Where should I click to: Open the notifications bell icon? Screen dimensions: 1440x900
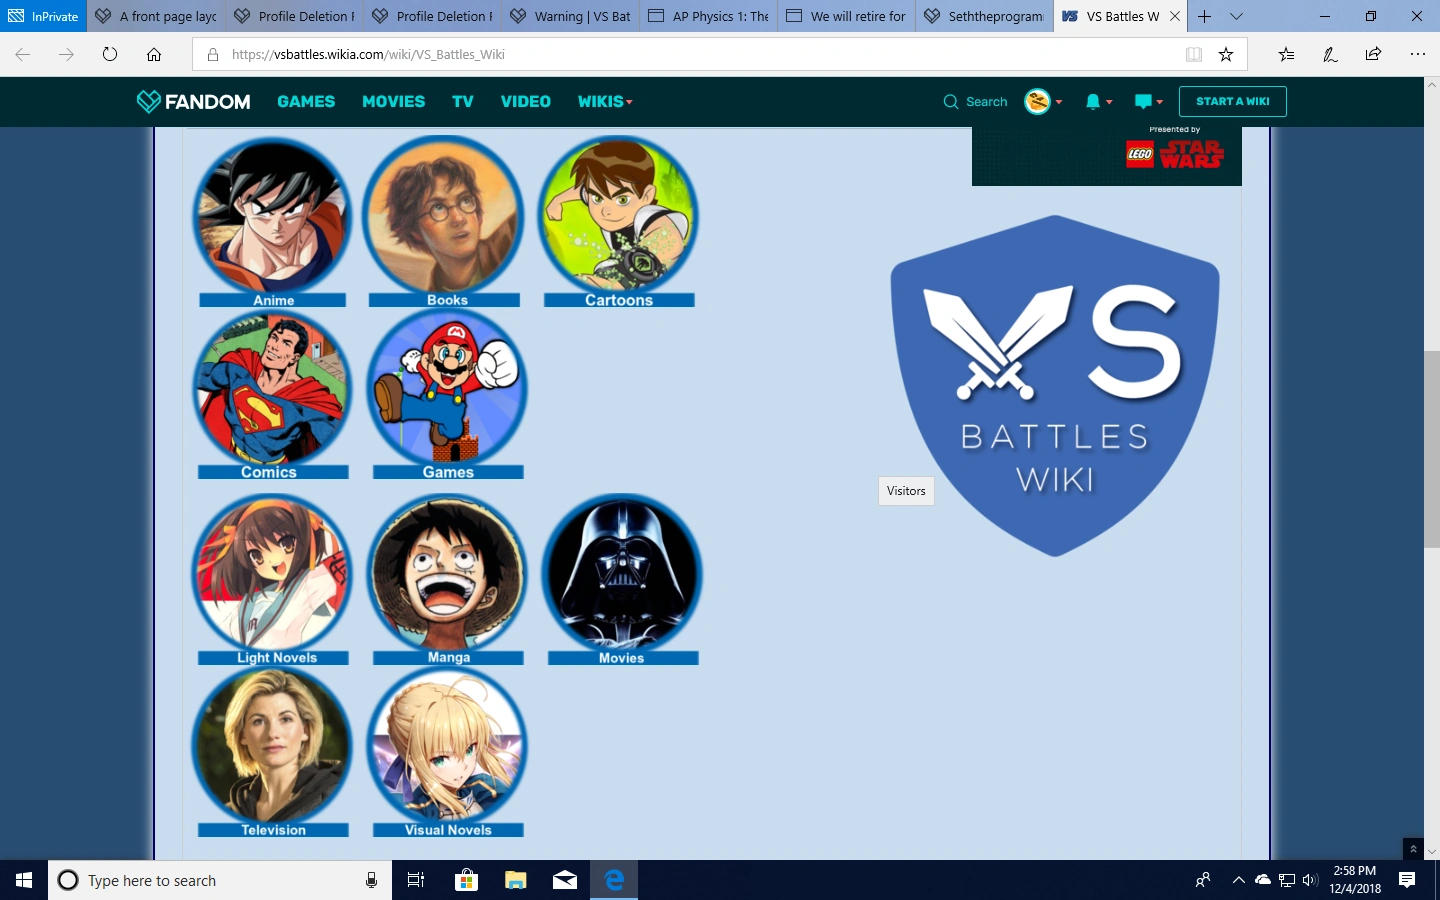point(1093,101)
